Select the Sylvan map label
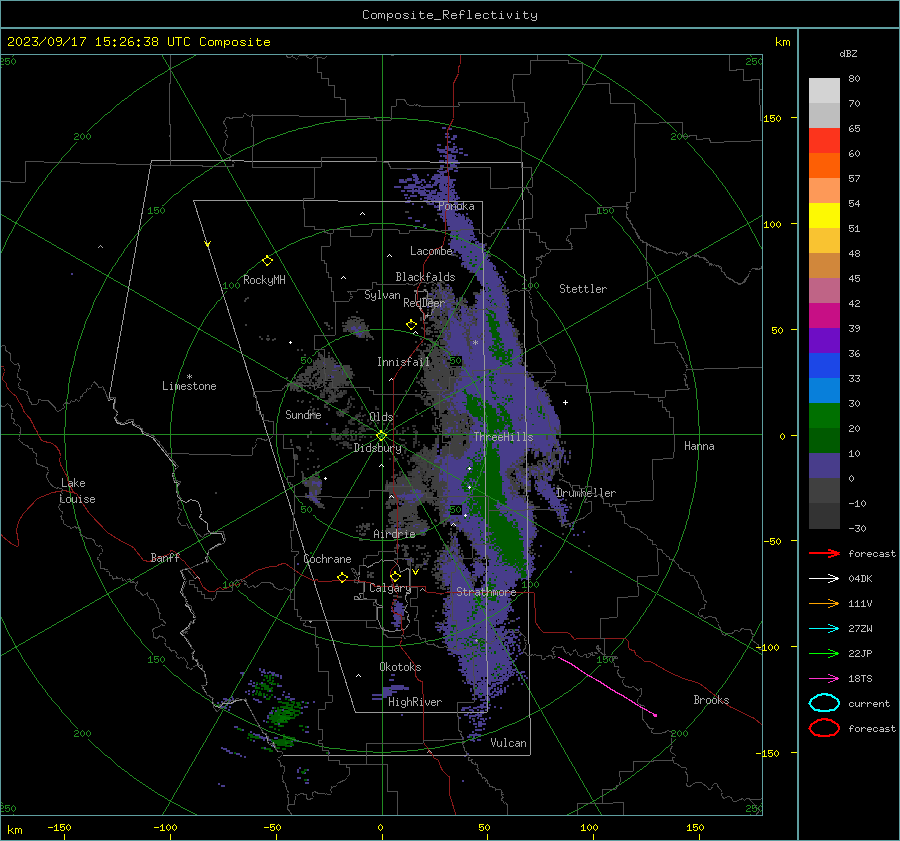 (382, 295)
